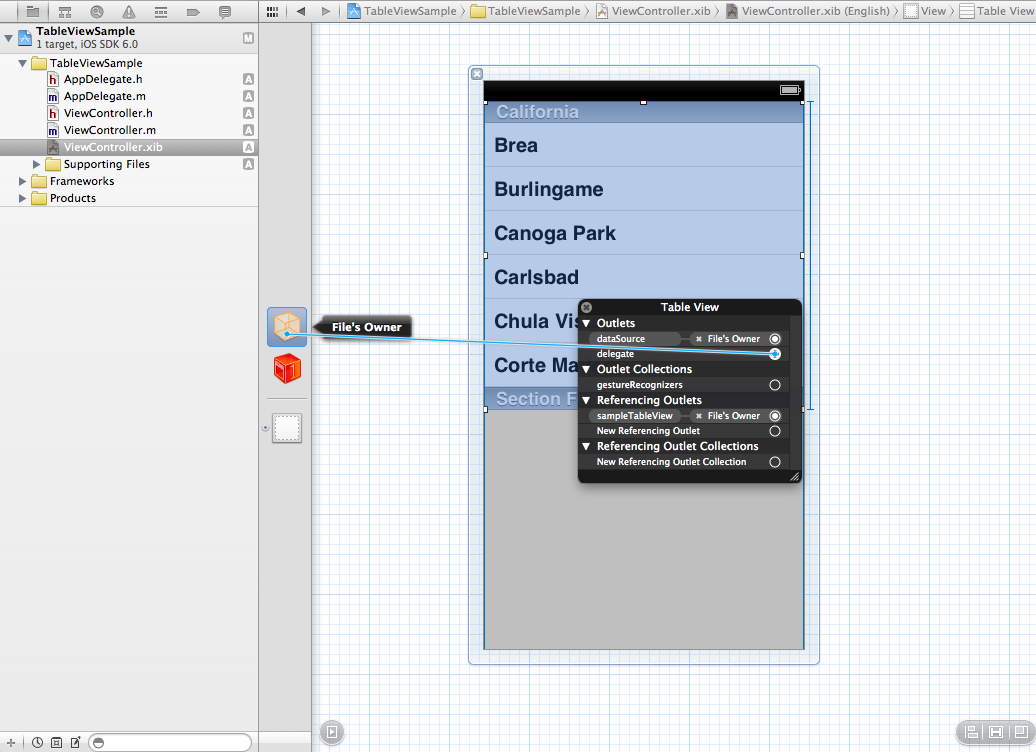Open the Breakpoint navigator arrow icon

[193, 11]
